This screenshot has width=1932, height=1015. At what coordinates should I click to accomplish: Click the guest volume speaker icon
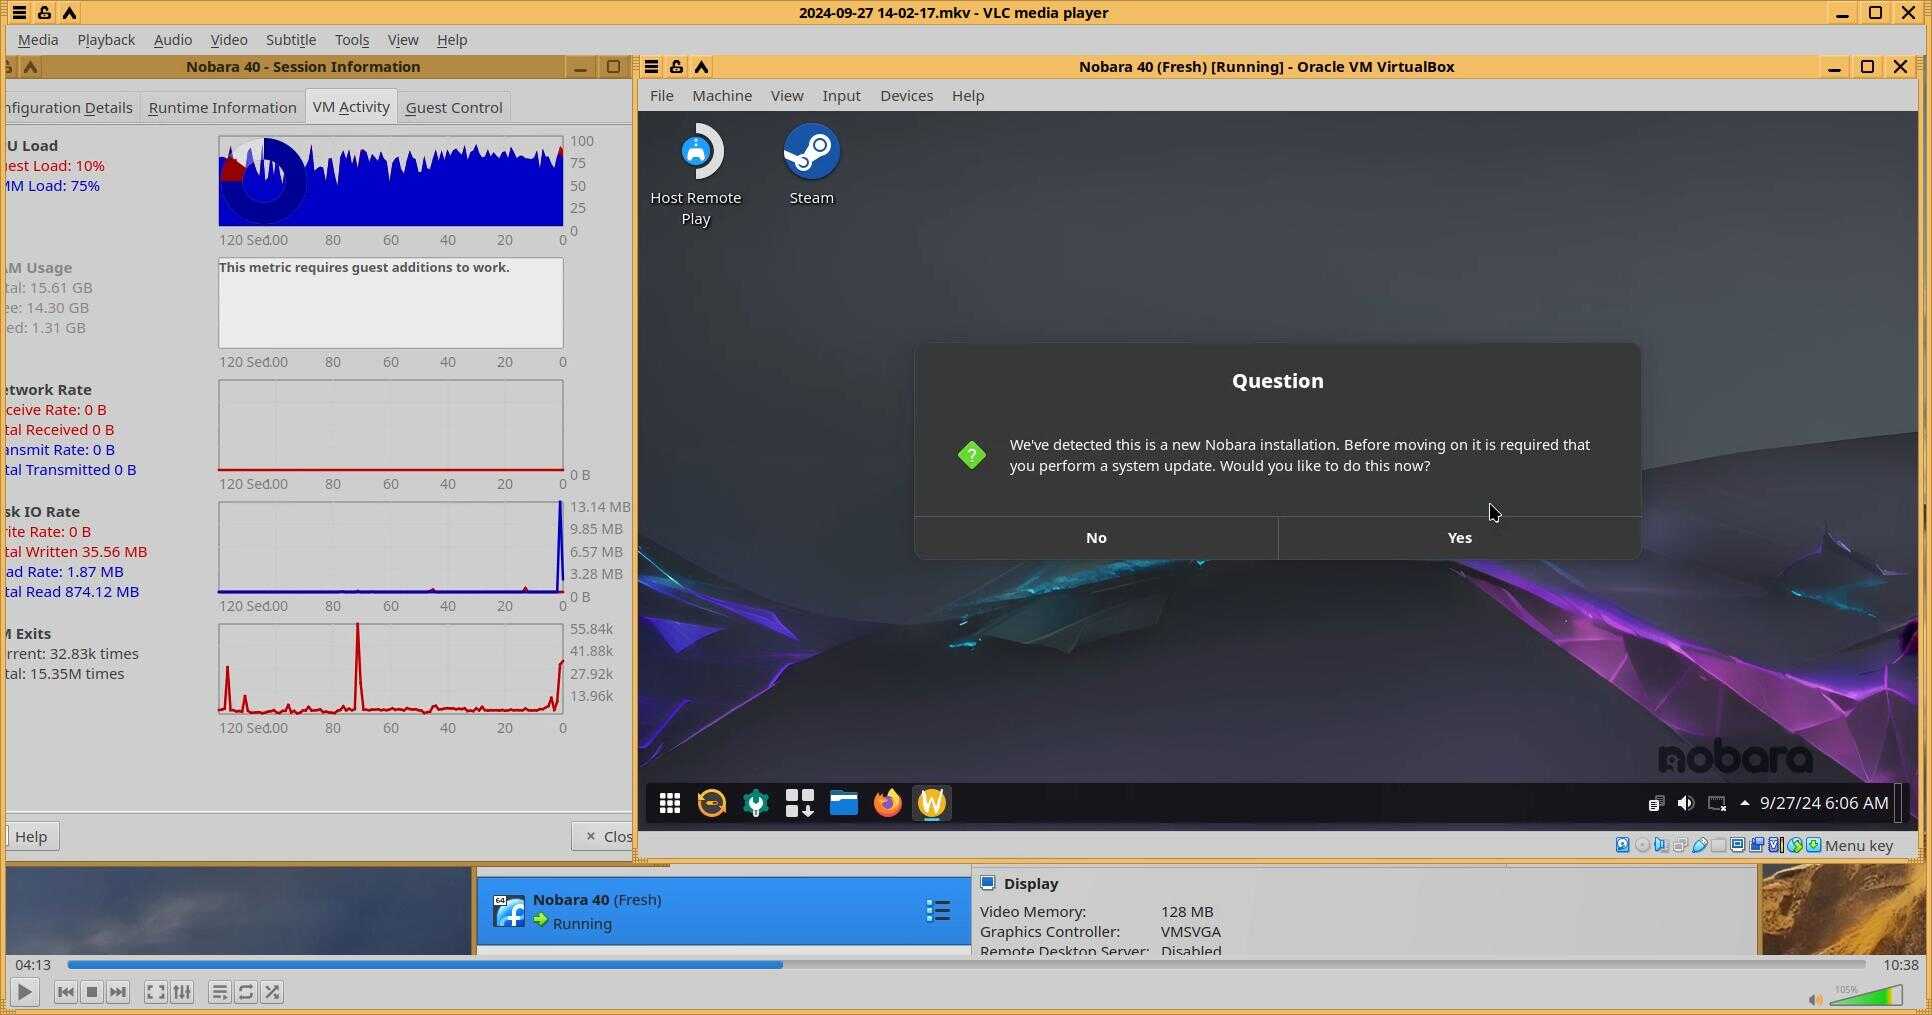[x=1686, y=803]
